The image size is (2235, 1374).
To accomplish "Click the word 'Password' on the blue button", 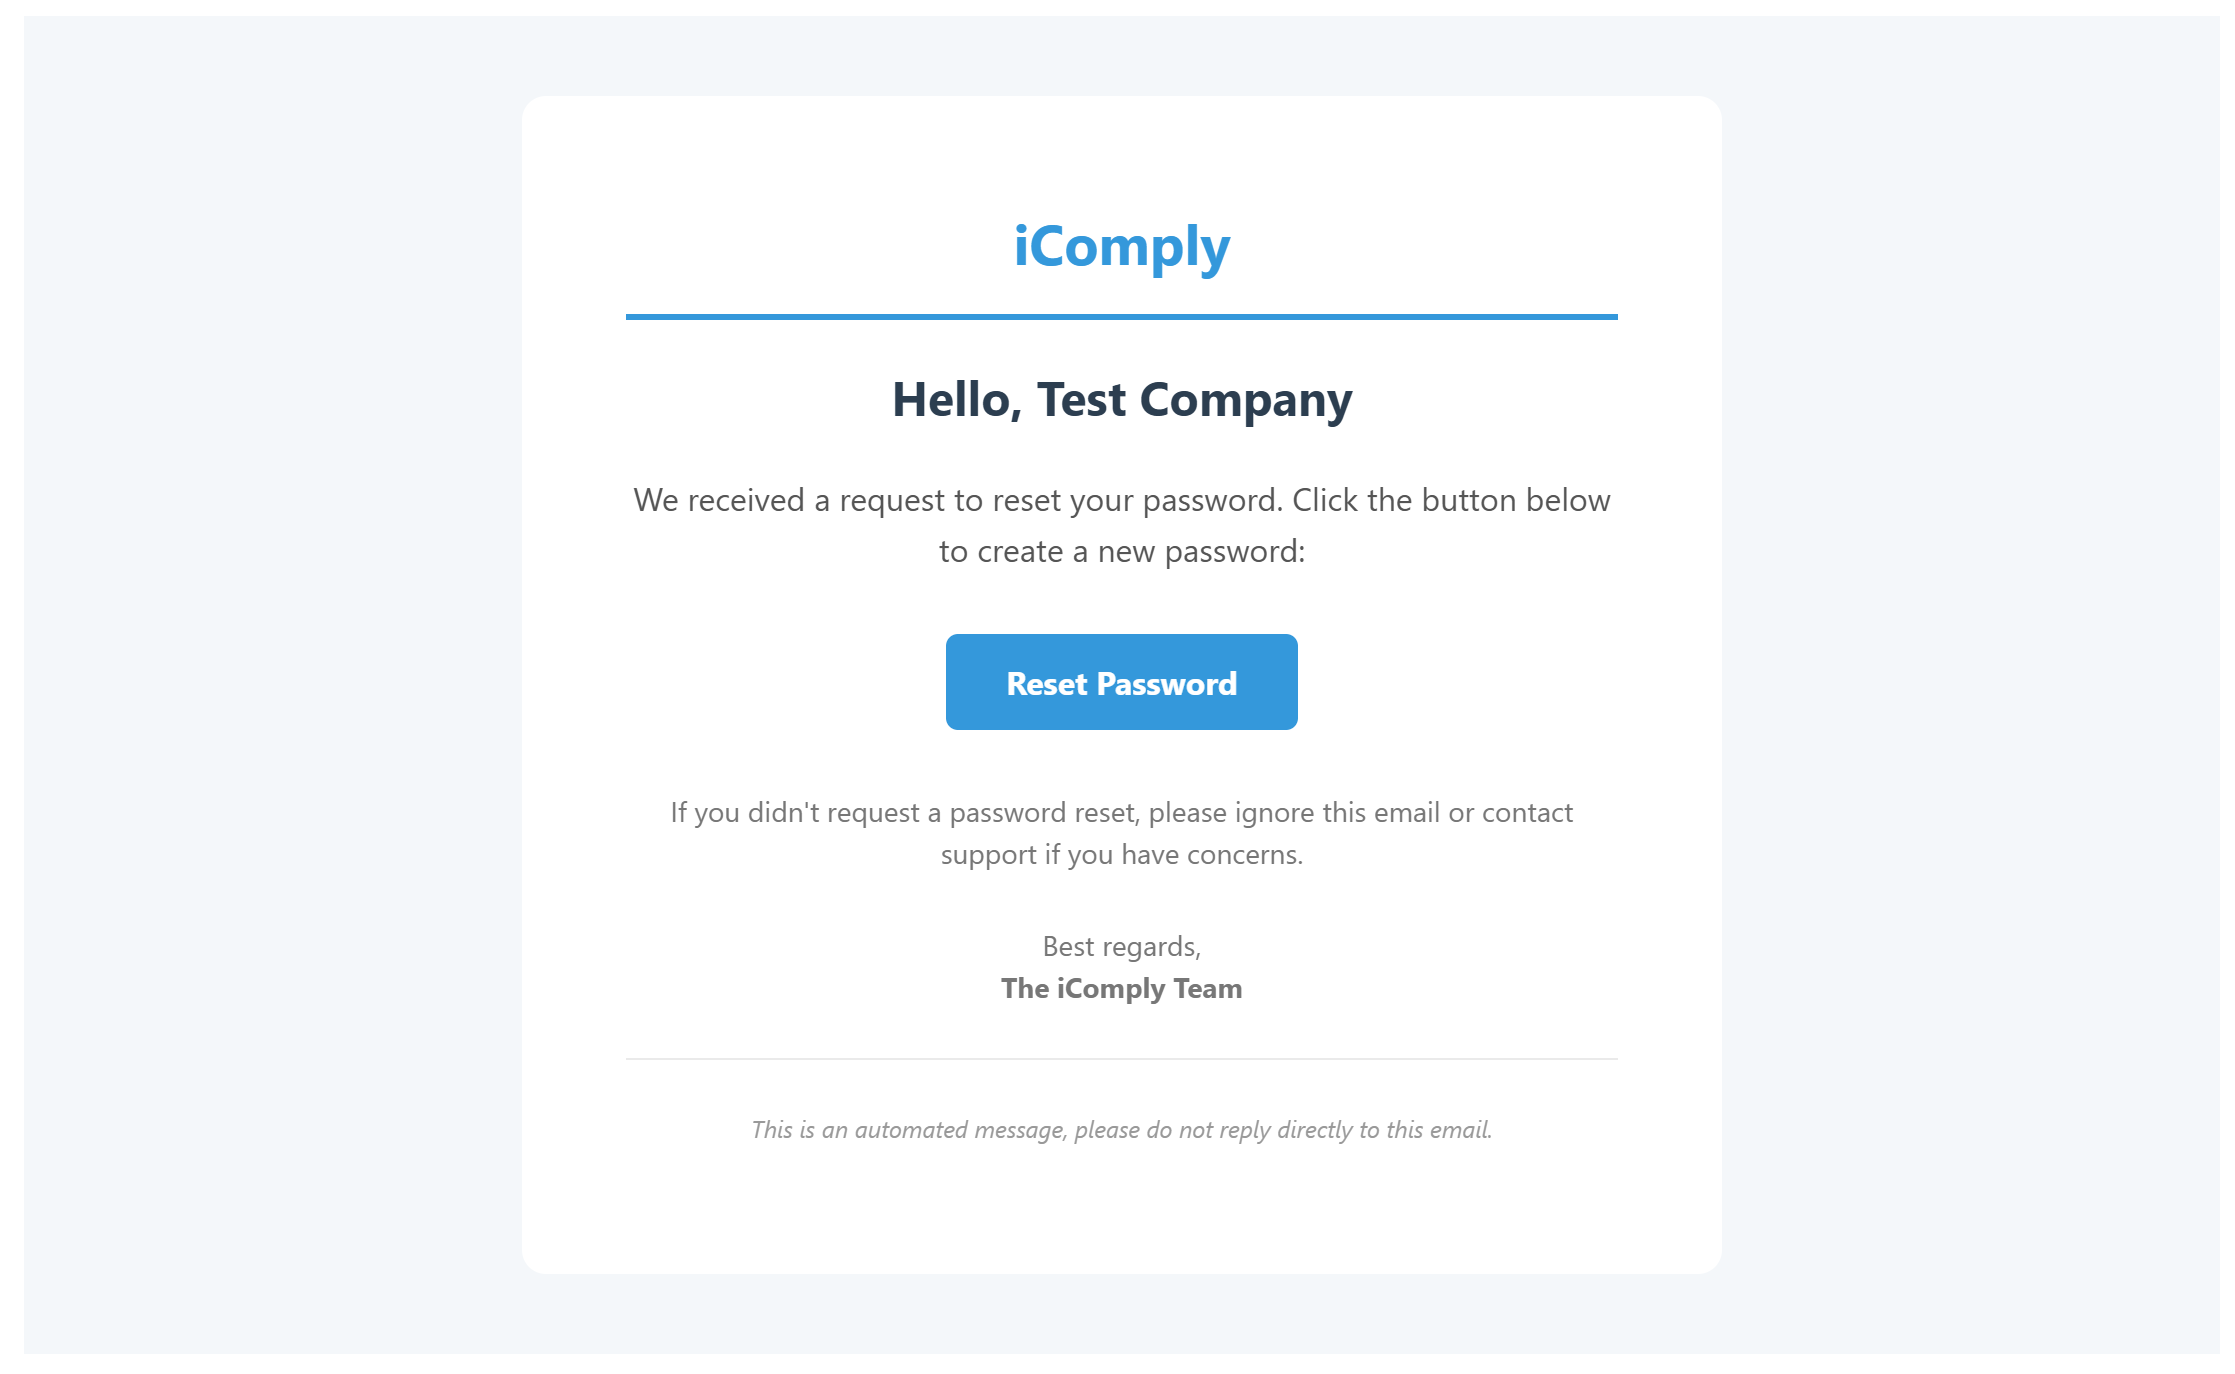I will 1167,684.
